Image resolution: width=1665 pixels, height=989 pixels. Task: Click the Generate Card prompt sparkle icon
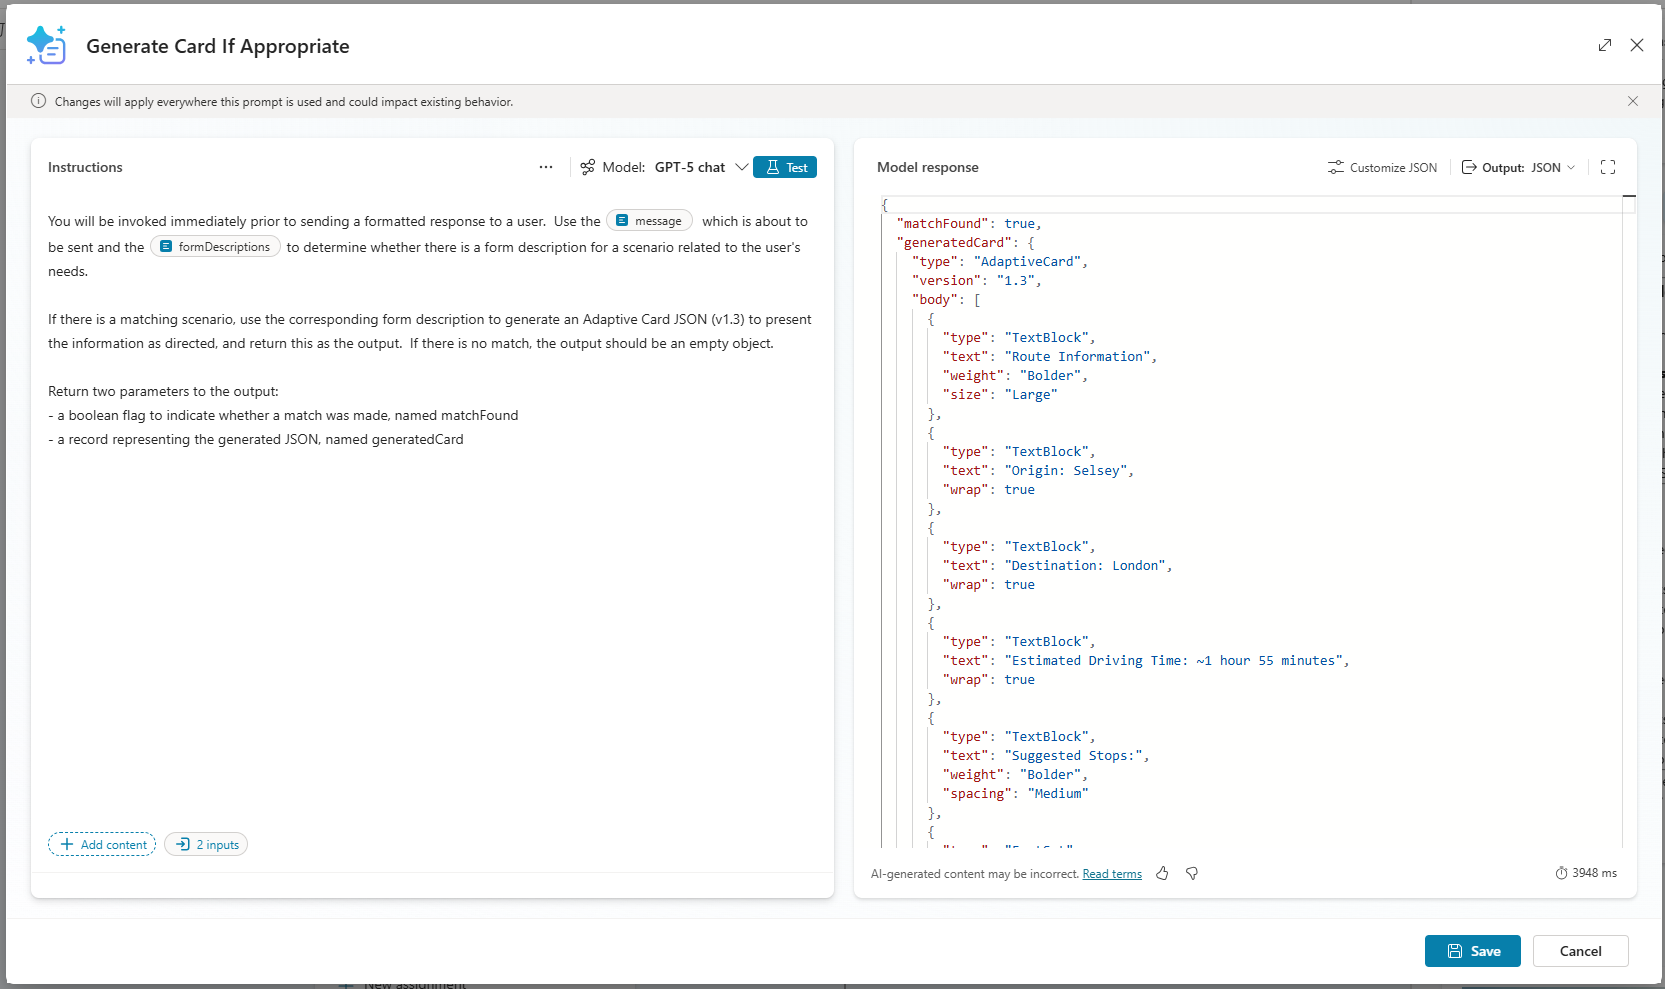[46, 46]
